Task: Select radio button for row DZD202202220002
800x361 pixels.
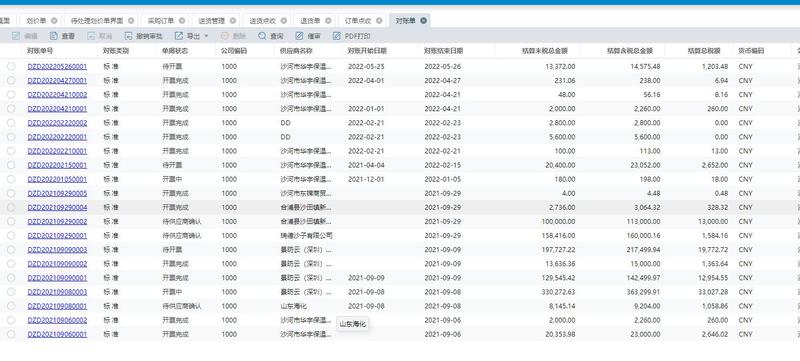Action: (11, 123)
